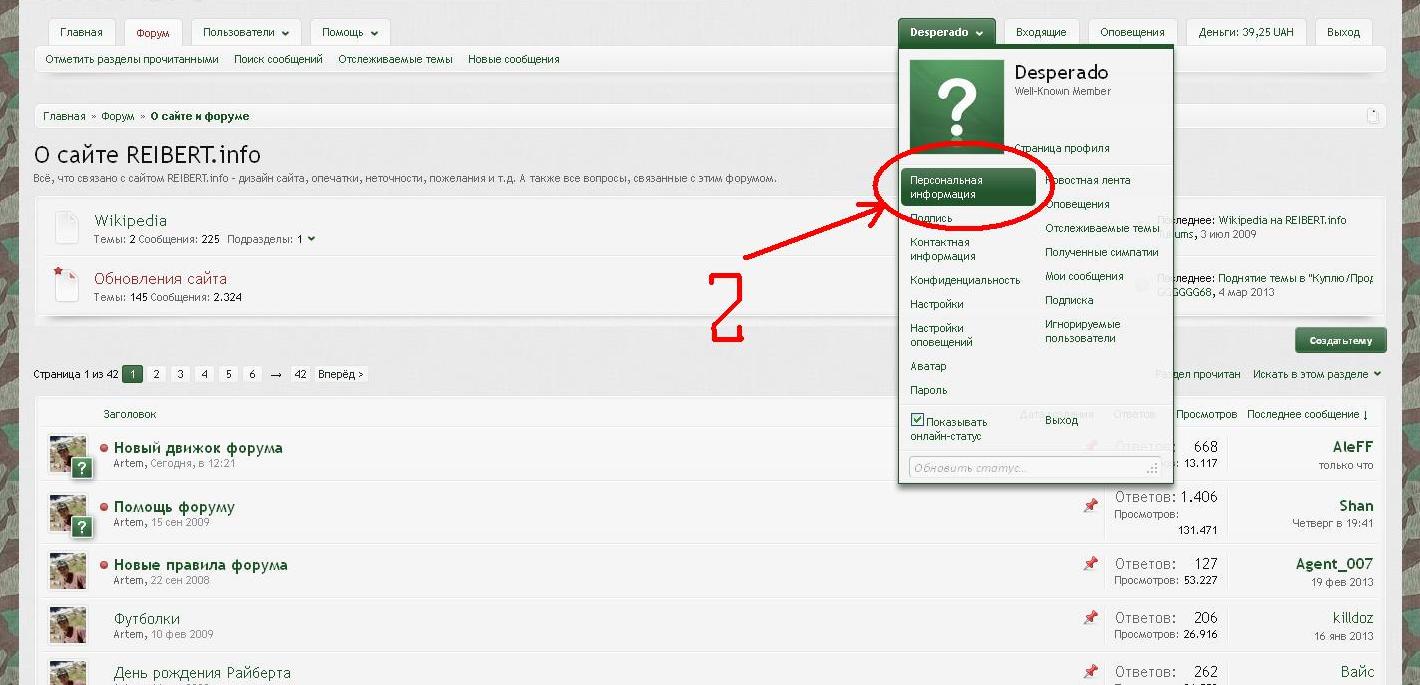Toggle Показывать онлайн-статус checkbox
This screenshot has width=1420, height=685.
pos(917,421)
